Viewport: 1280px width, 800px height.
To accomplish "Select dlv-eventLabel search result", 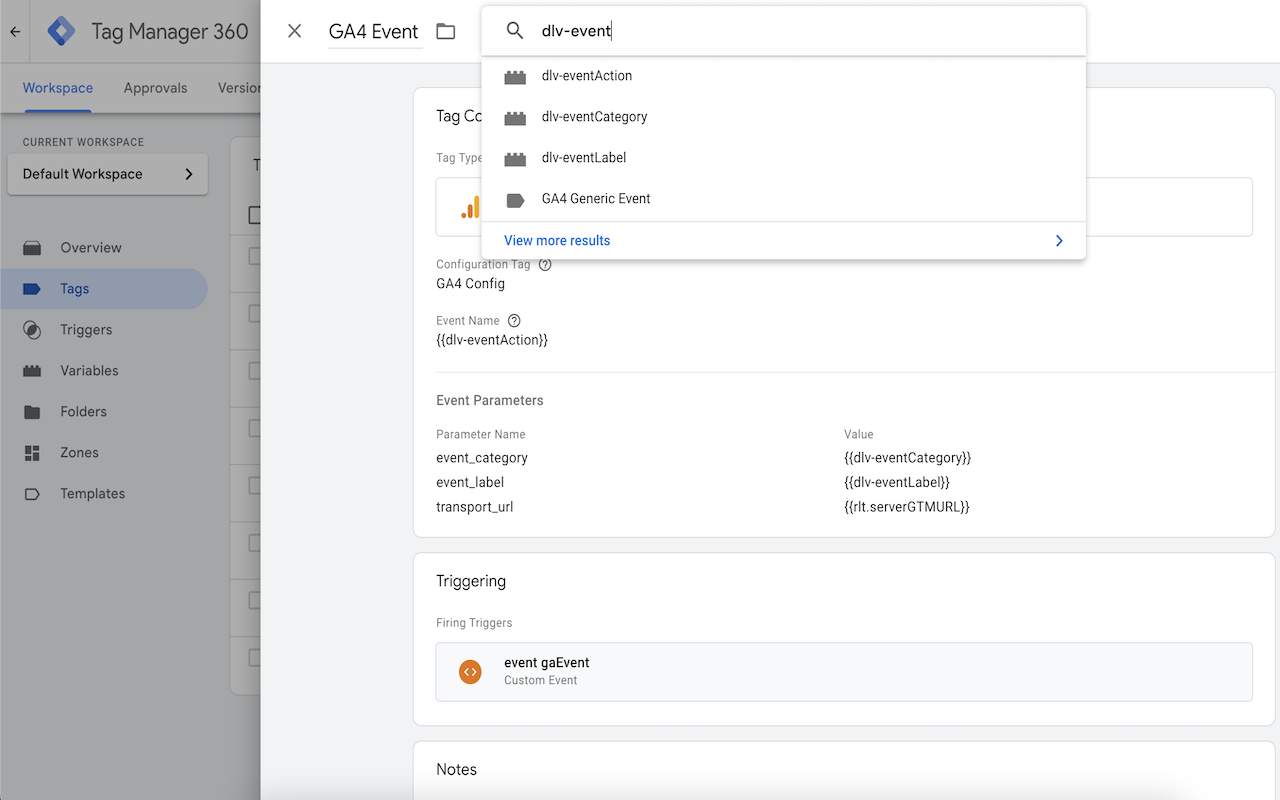I will (783, 158).
